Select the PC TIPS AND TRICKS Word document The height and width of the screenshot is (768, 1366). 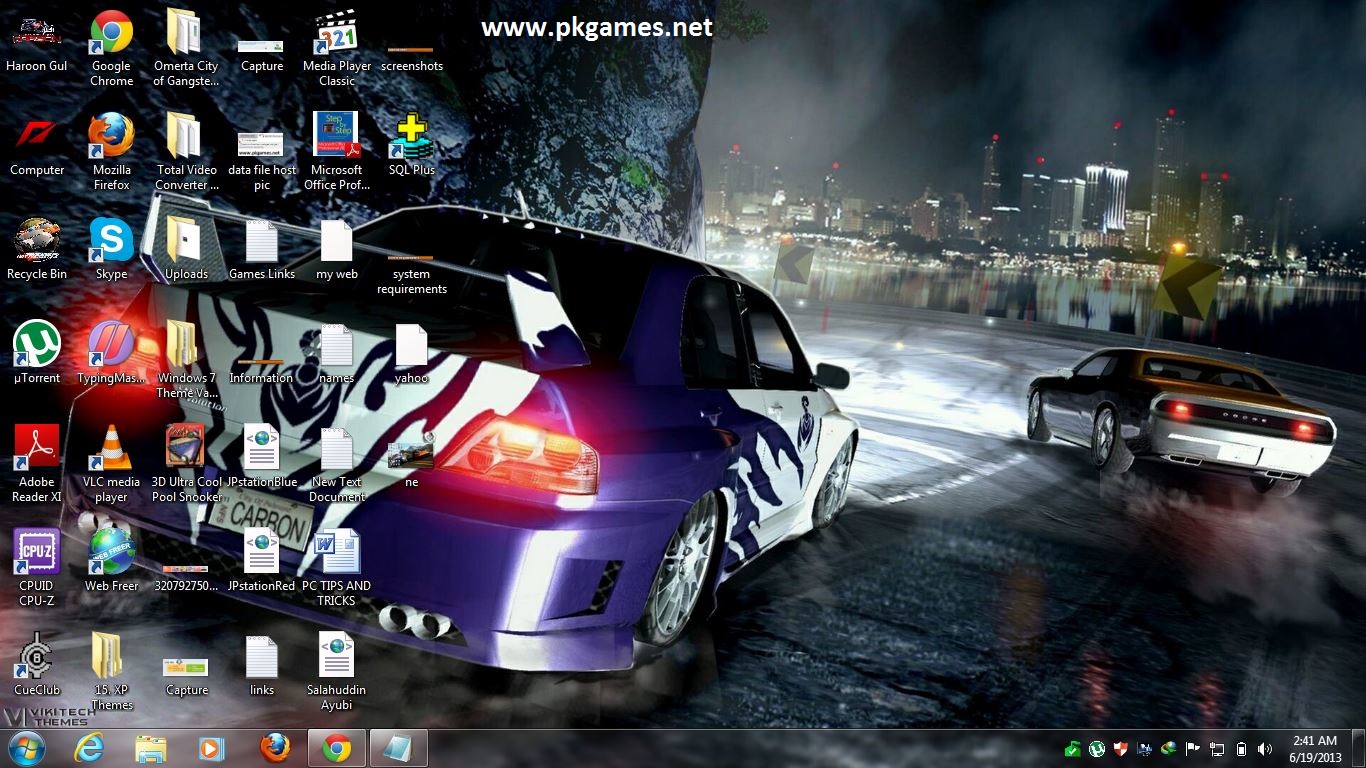coord(337,567)
